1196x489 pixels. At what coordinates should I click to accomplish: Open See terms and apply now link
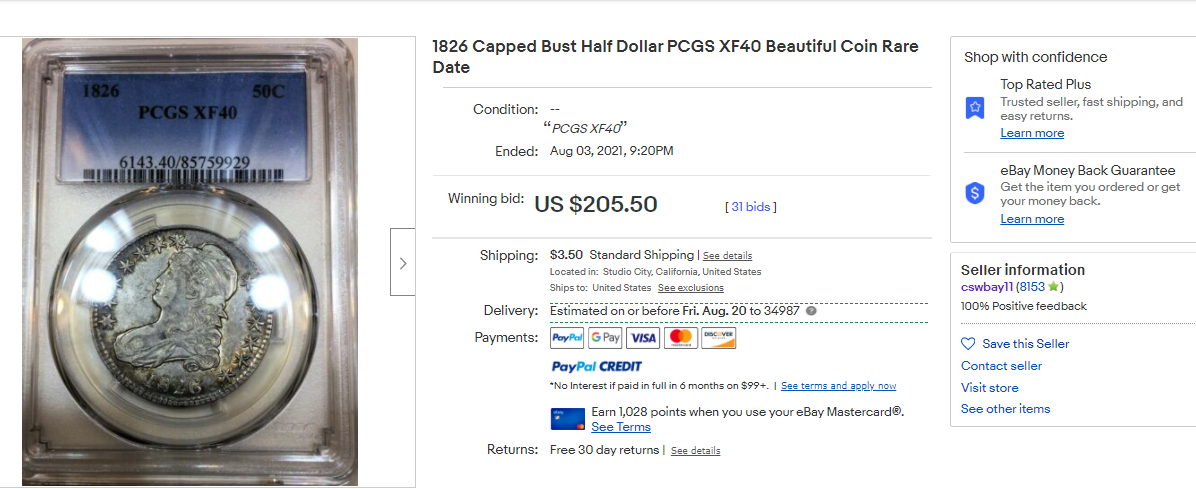pos(838,386)
